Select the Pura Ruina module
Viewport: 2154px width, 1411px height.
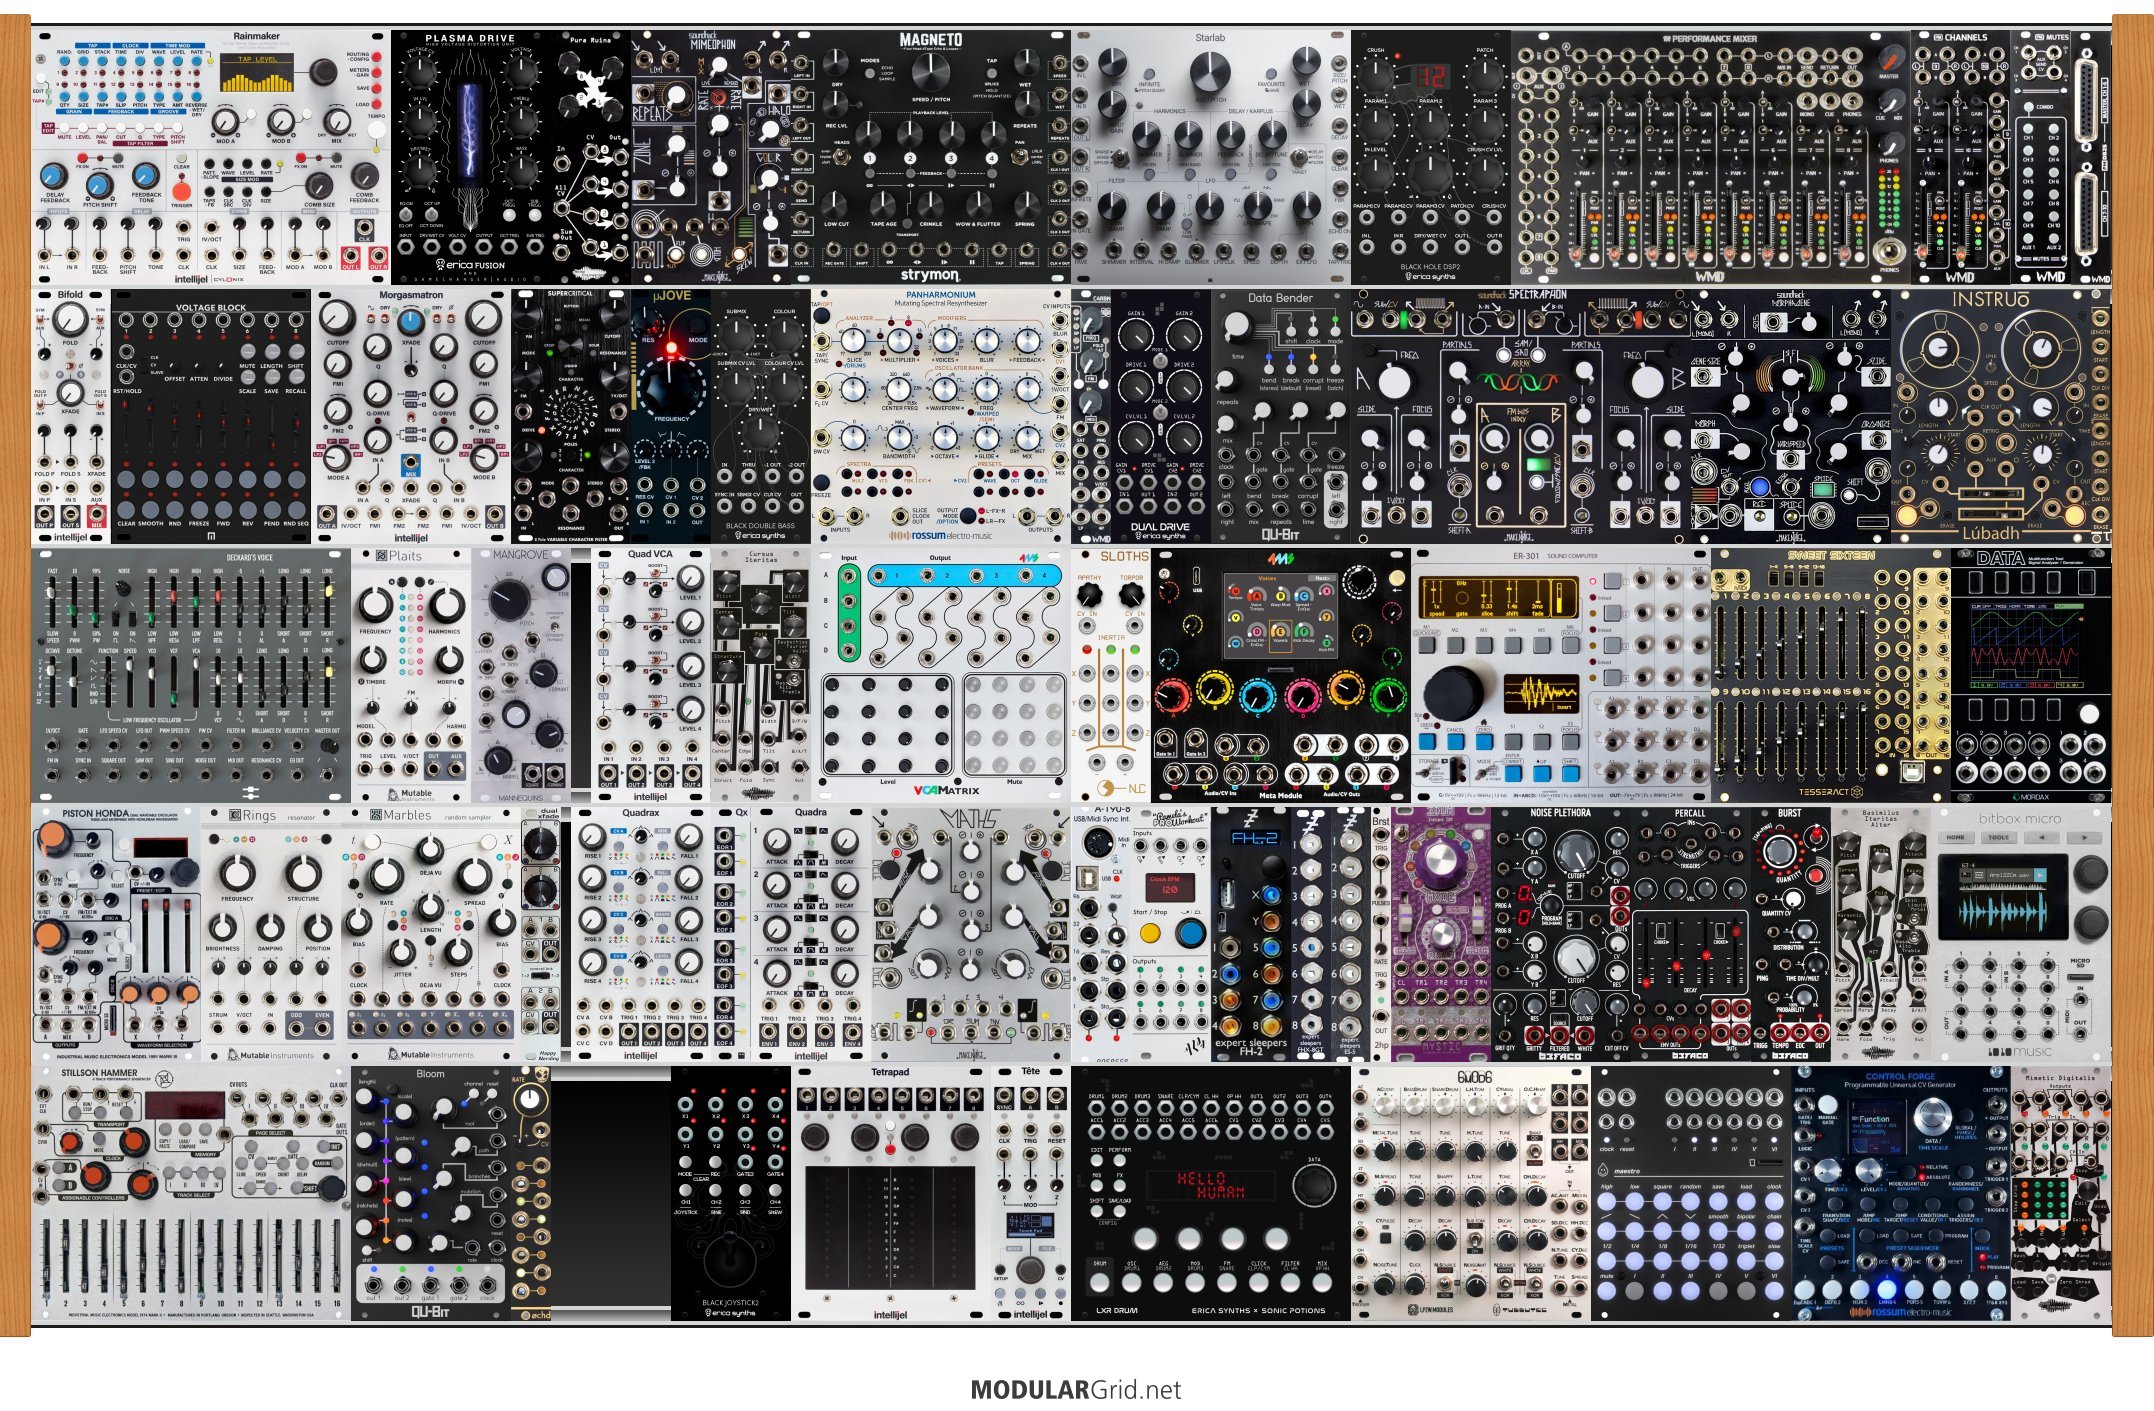[x=591, y=157]
